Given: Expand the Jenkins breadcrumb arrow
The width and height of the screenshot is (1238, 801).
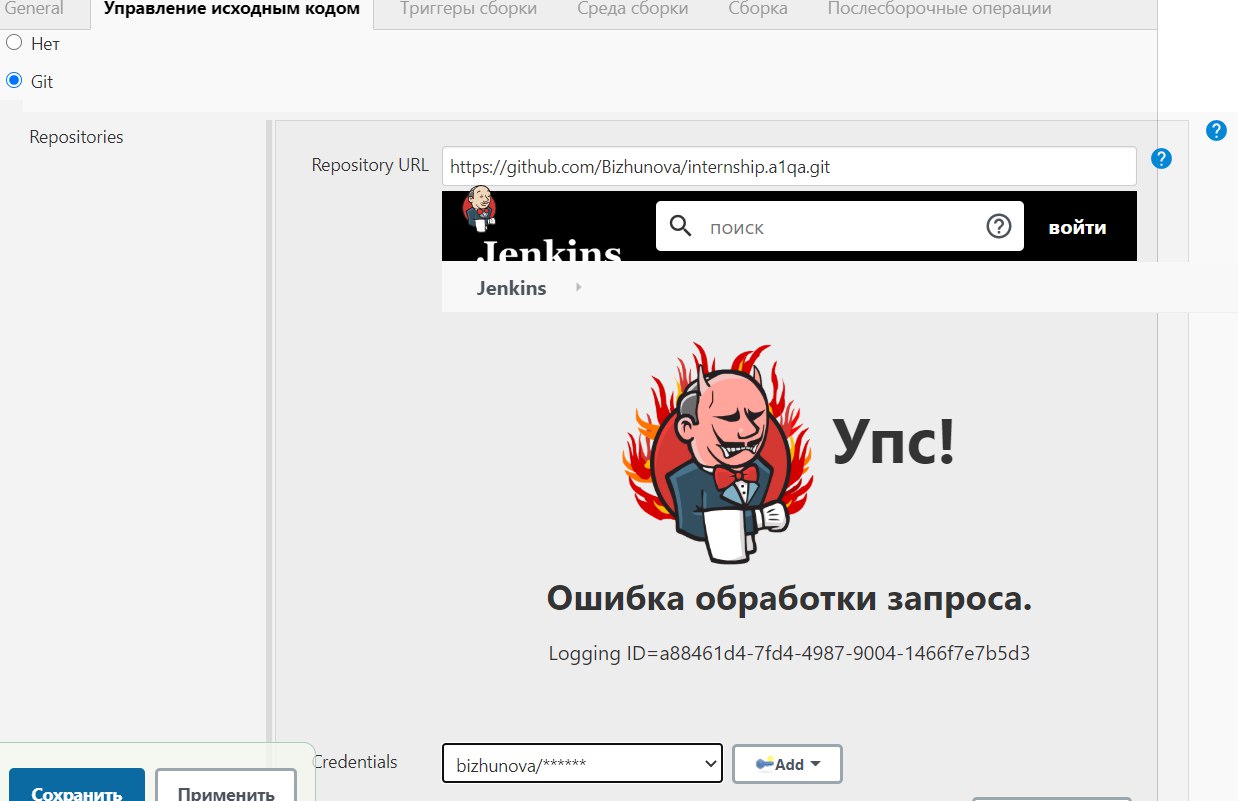Looking at the screenshot, I should pos(579,288).
